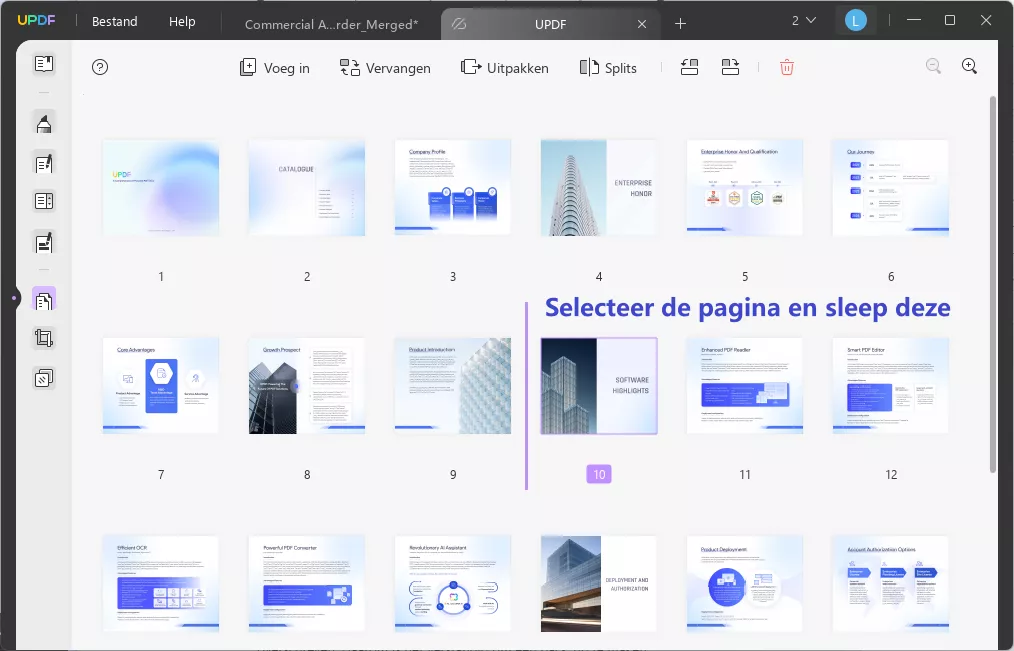The height and width of the screenshot is (651, 1014).
Task: Select page 3 Company Profile thumbnail
Action: [x=453, y=187]
